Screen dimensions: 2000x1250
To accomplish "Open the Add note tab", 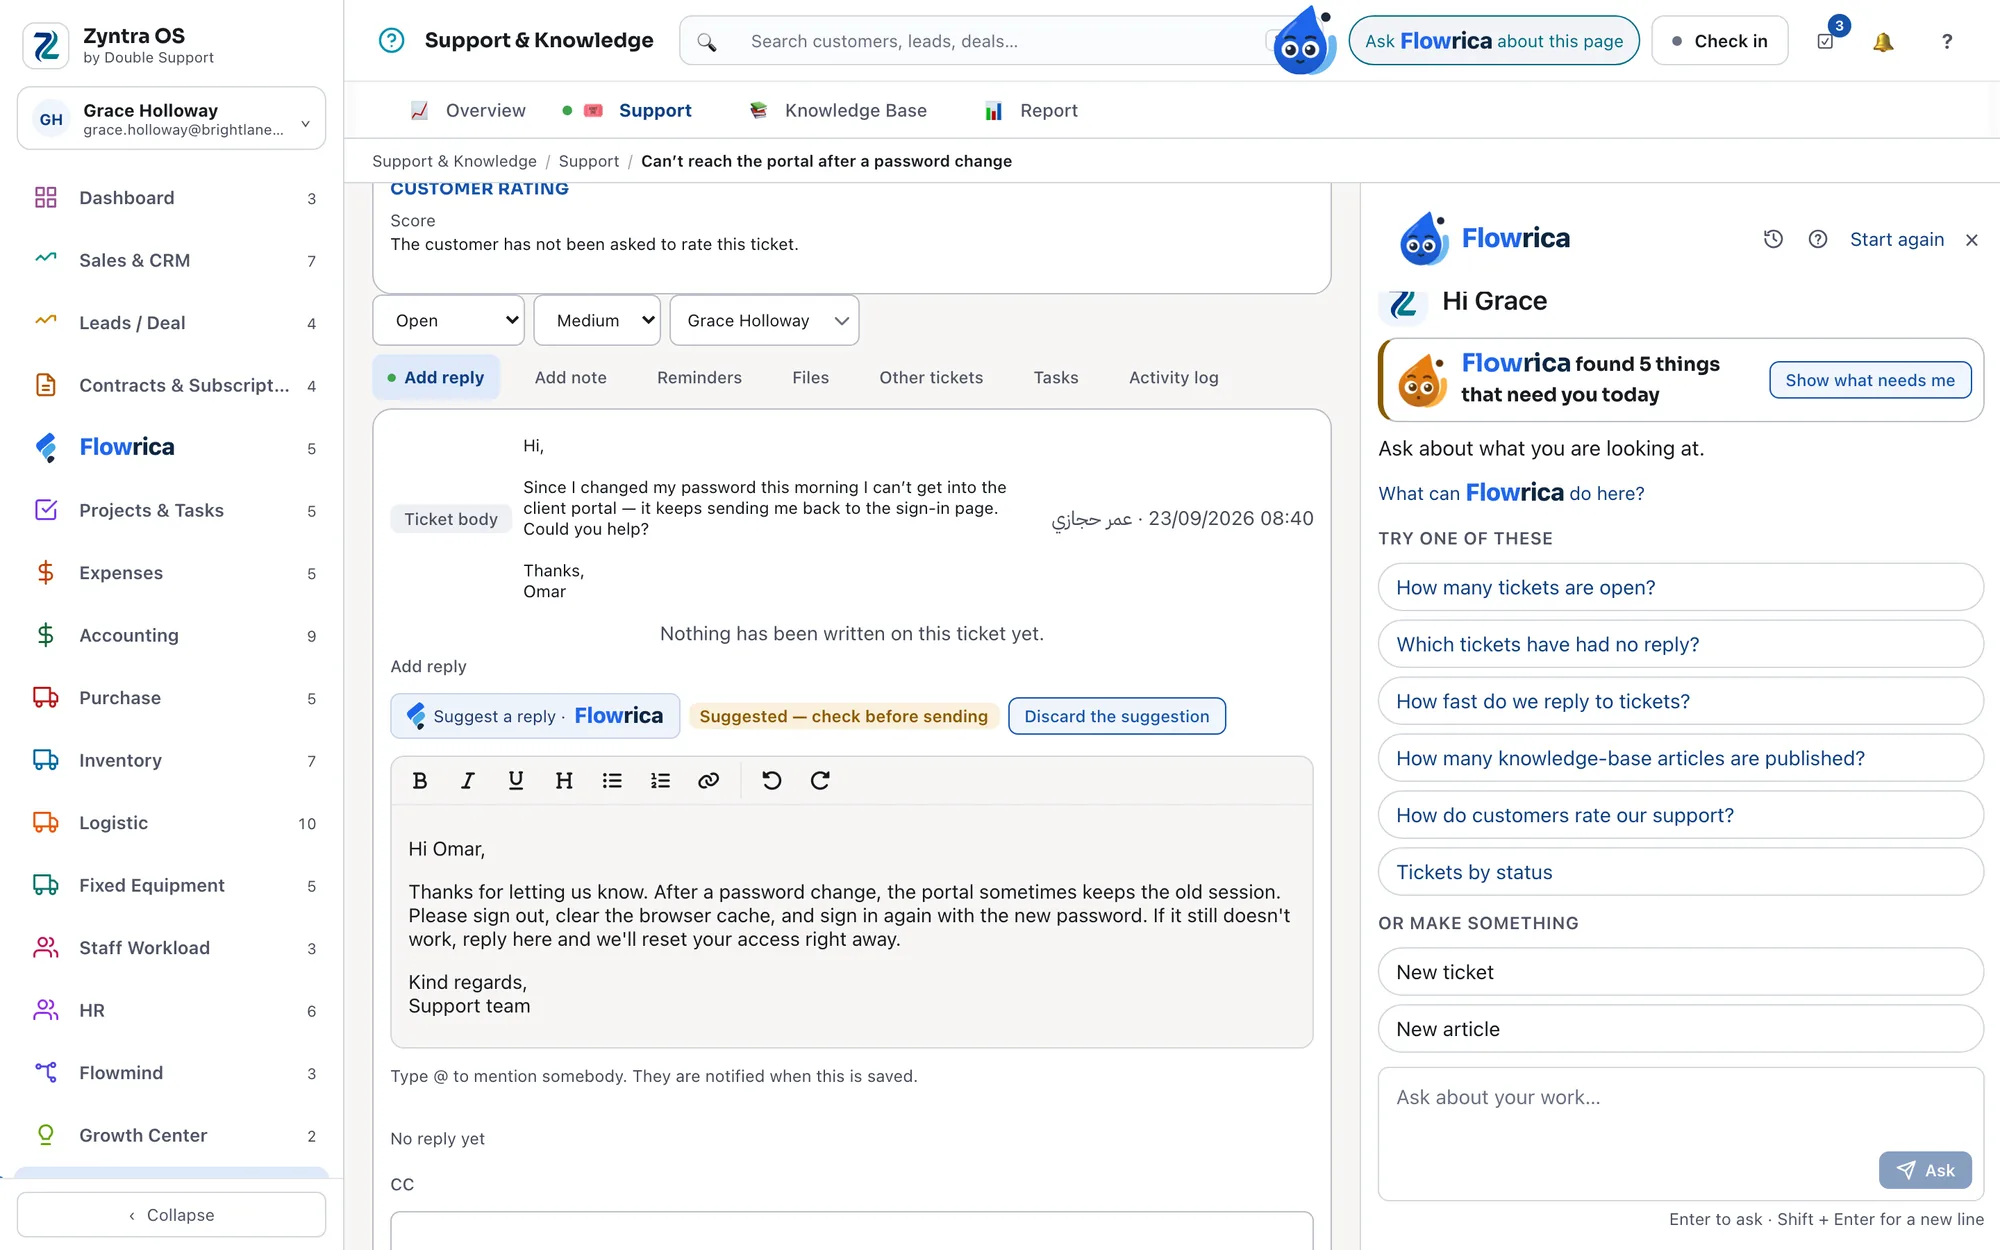I will tap(570, 377).
